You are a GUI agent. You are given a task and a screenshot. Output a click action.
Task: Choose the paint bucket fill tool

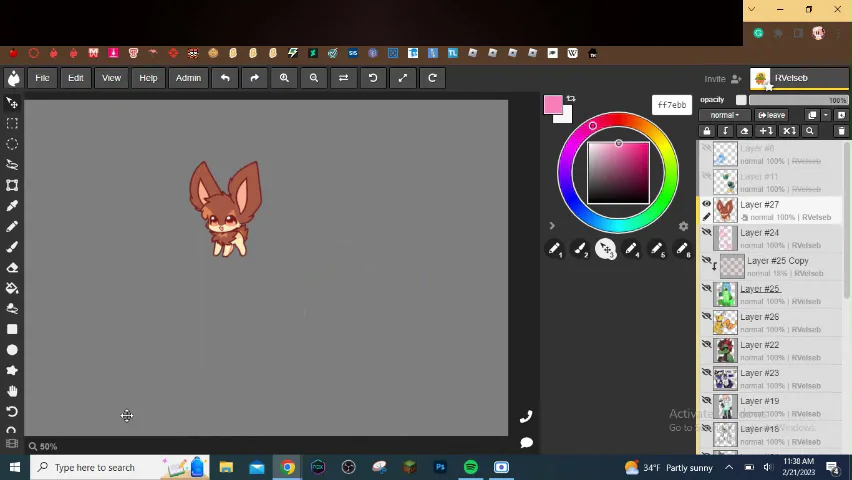point(12,288)
